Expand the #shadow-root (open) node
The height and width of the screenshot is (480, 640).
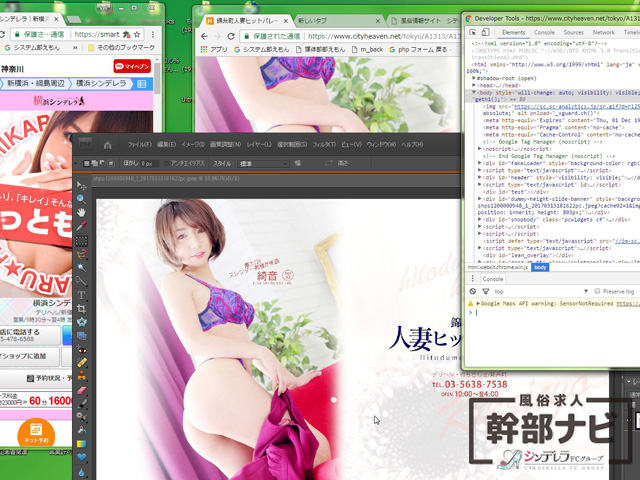tap(474, 78)
